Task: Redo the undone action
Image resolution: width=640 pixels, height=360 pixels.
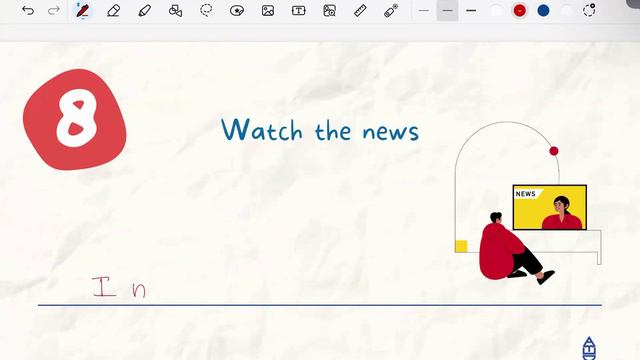Action: (53, 10)
